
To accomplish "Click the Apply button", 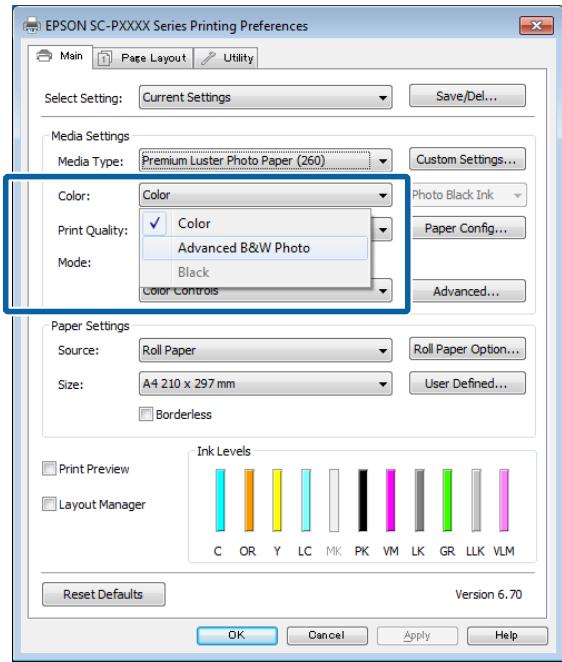I will (417, 635).
